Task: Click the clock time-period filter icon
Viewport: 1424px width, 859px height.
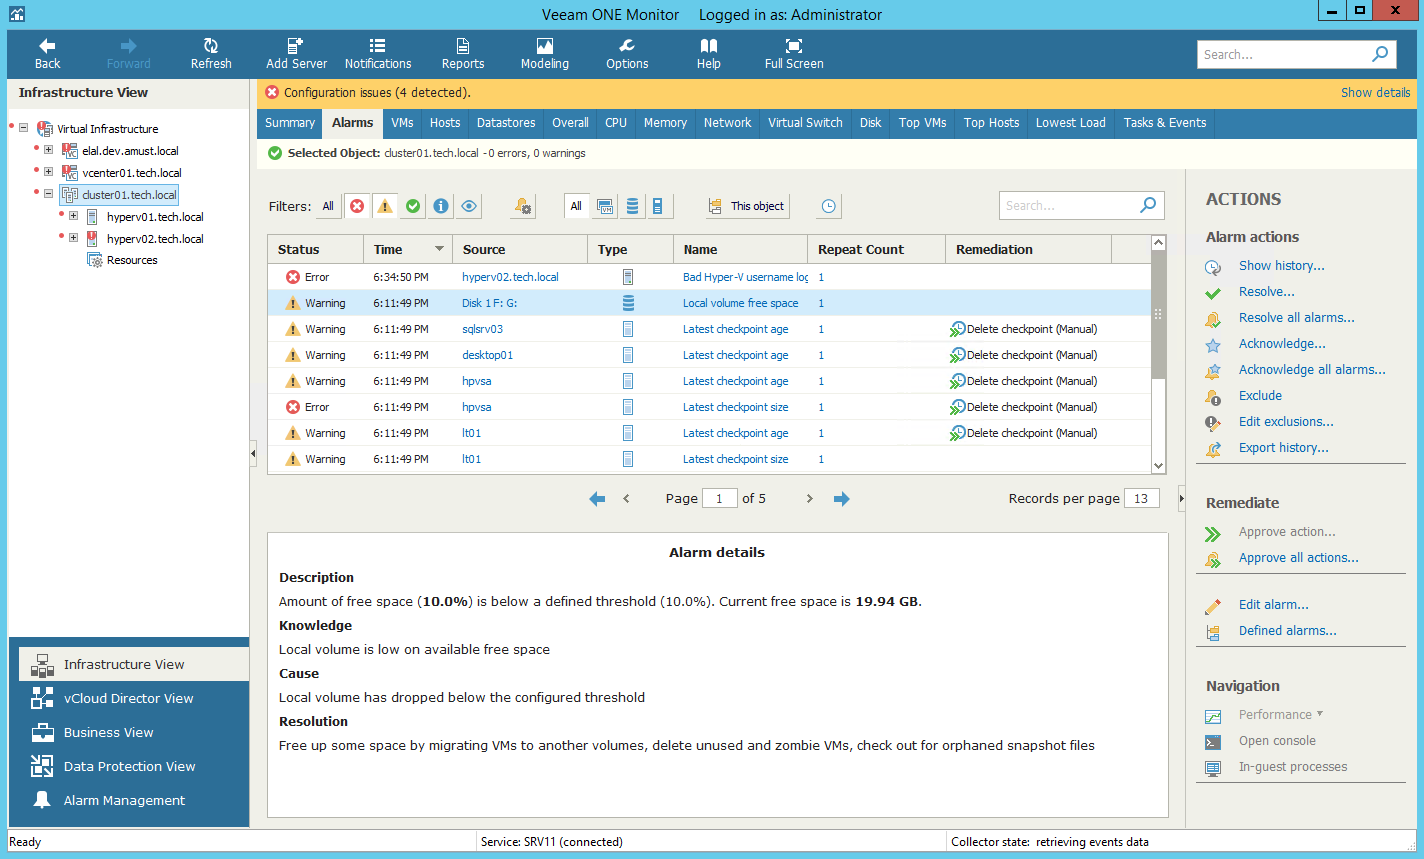Action: (829, 206)
